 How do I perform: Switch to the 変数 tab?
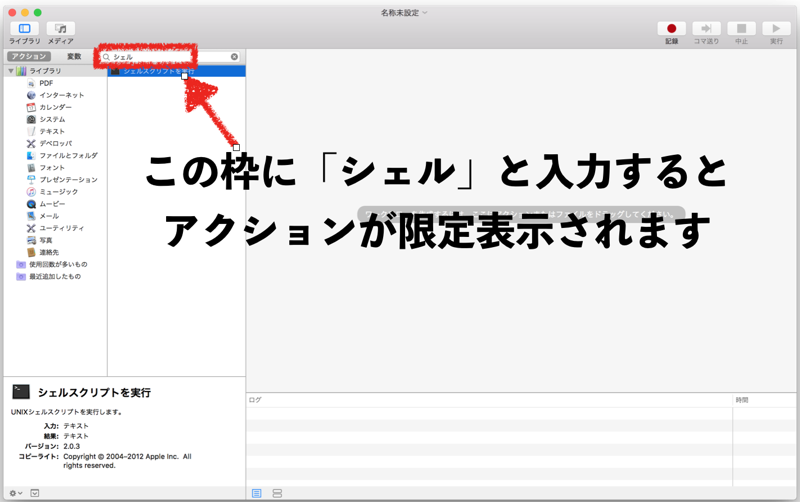74,57
